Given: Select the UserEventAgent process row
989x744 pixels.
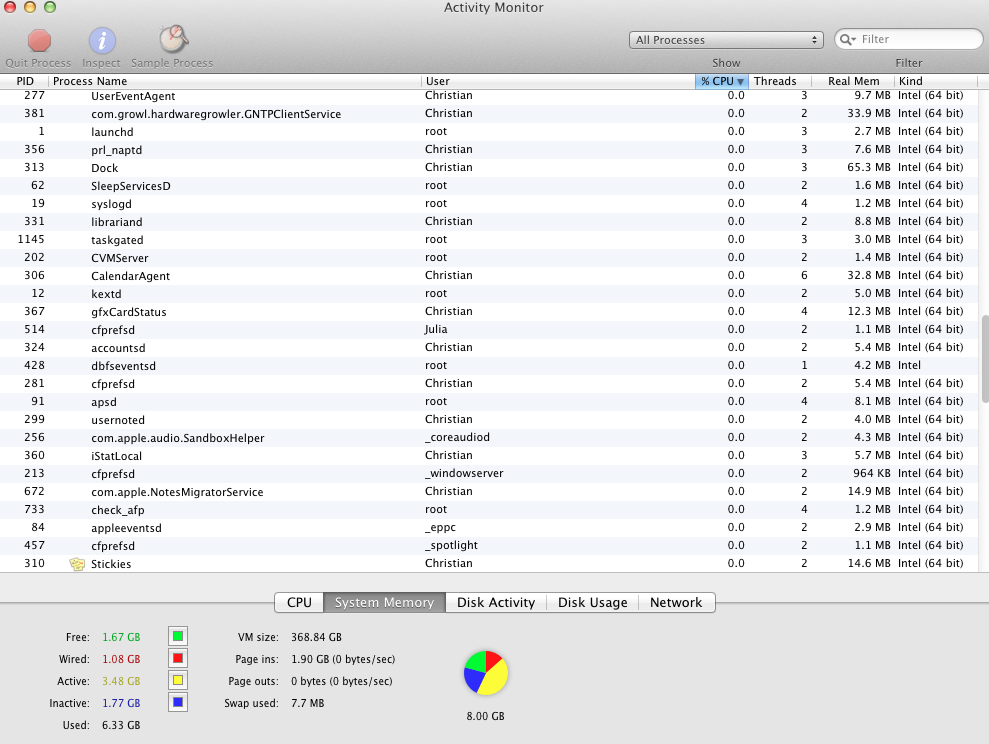Looking at the screenshot, I should pos(489,96).
